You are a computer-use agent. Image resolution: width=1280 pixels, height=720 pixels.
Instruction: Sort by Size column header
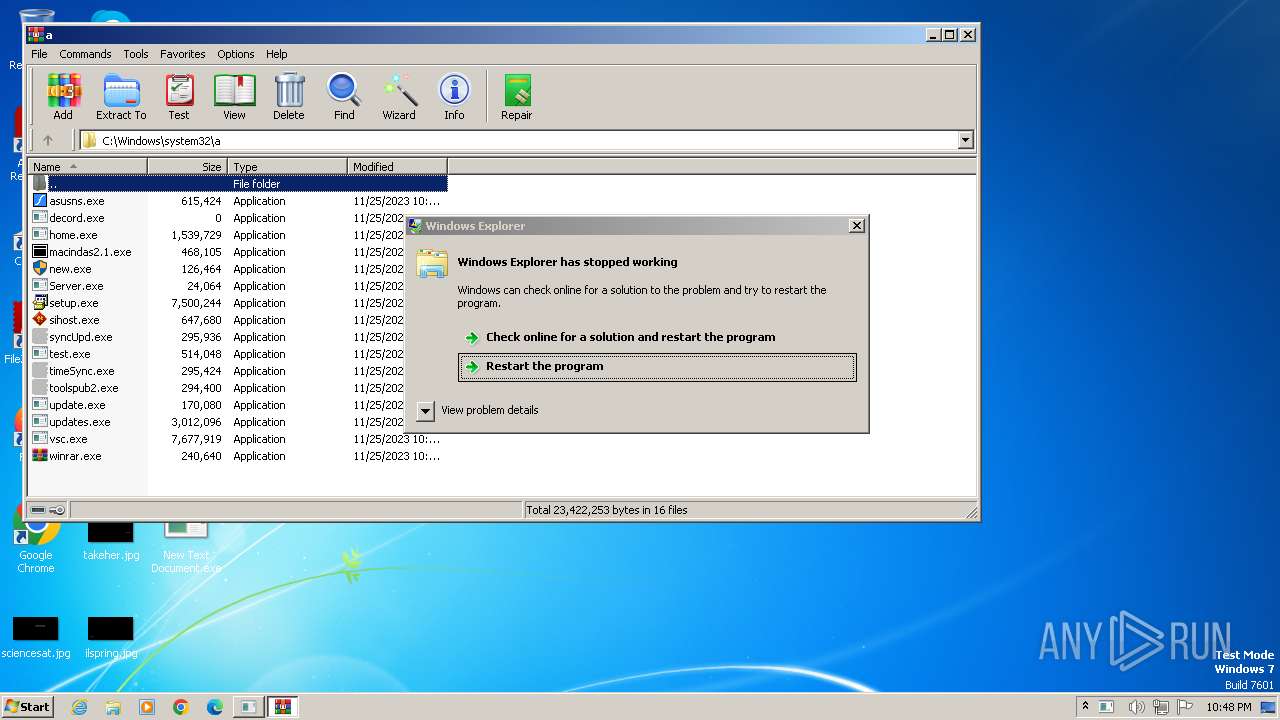pyautogui.click(x=188, y=167)
